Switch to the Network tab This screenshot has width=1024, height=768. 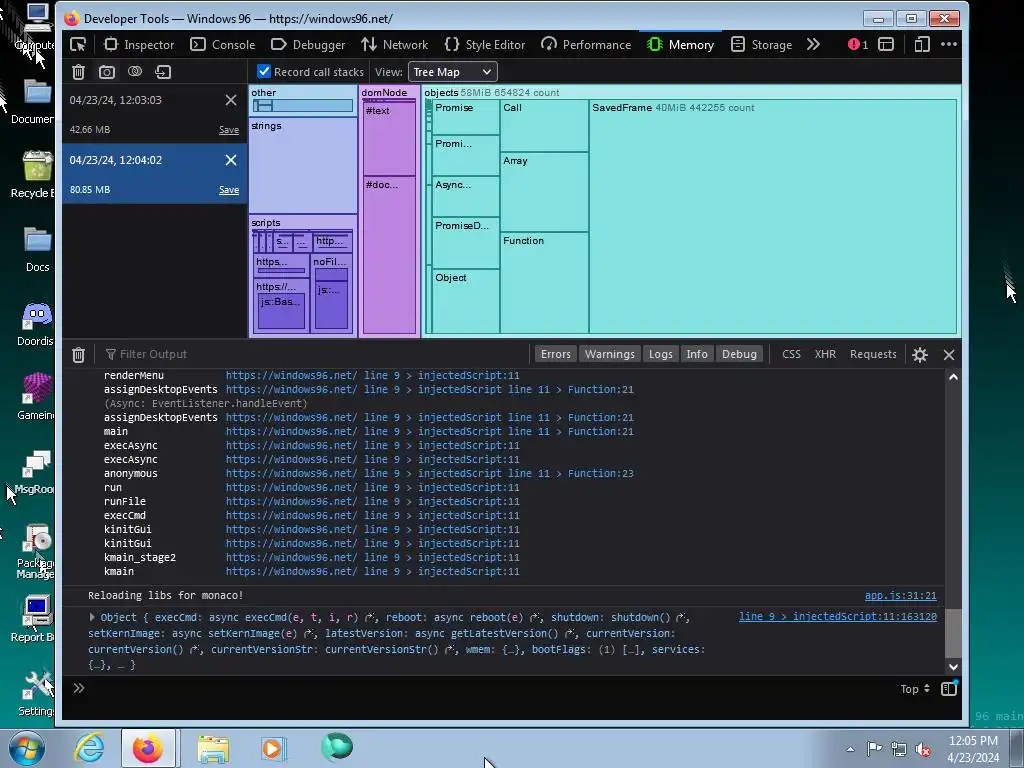click(x=394, y=44)
